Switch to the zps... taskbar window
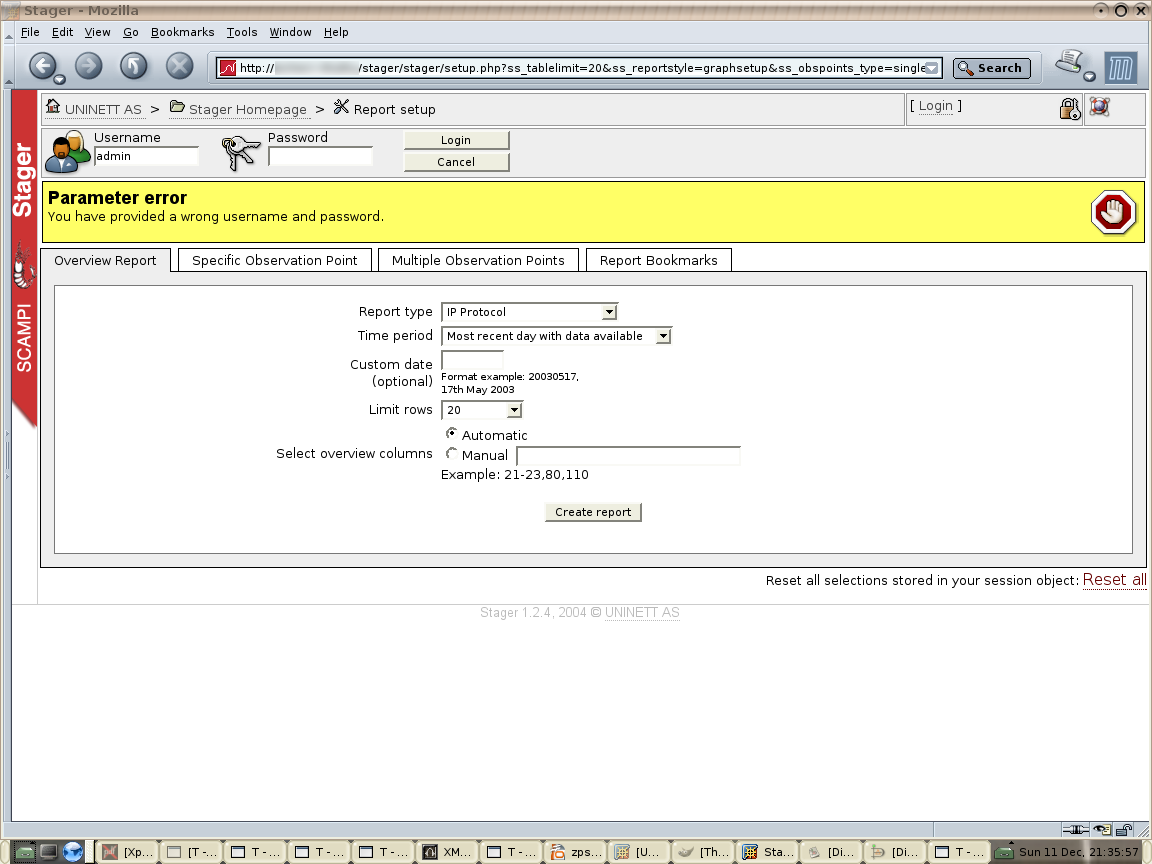Image resolution: width=1152 pixels, height=864 pixels. coord(575,852)
